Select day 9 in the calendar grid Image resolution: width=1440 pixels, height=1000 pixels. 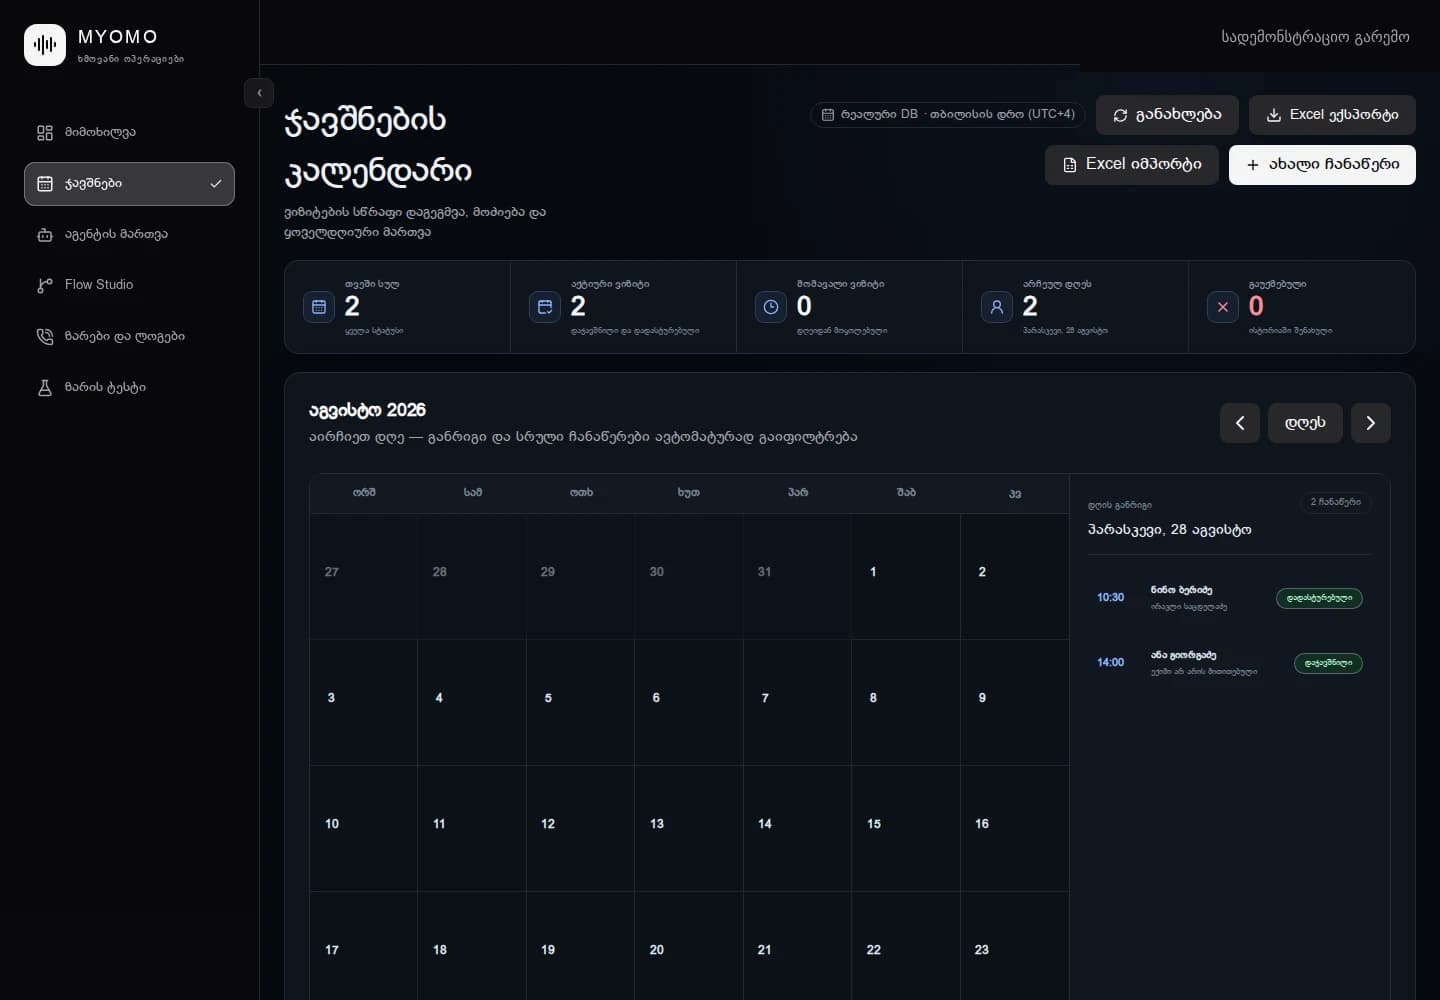pyautogui.click(x=1015, y=703)
